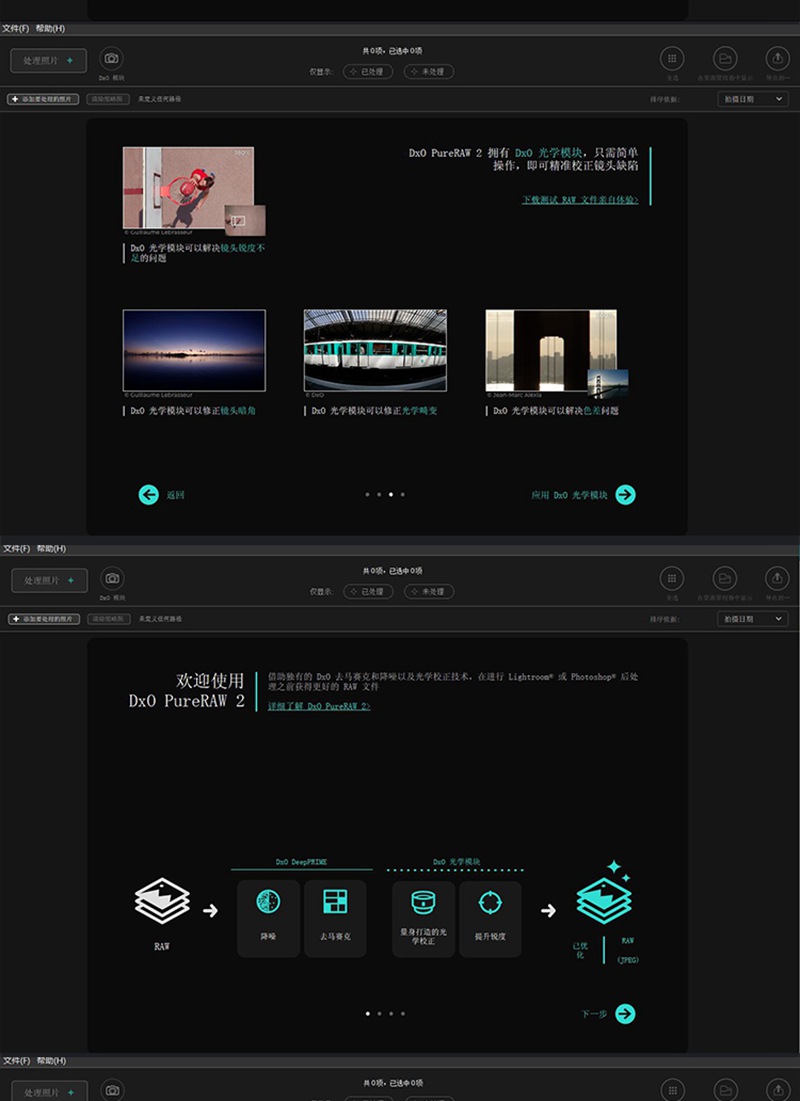Expand the 排序依据 dropdown in lower panel
Image resolution: width=800 pixels, height=1101 pixels.
point(752,618)
